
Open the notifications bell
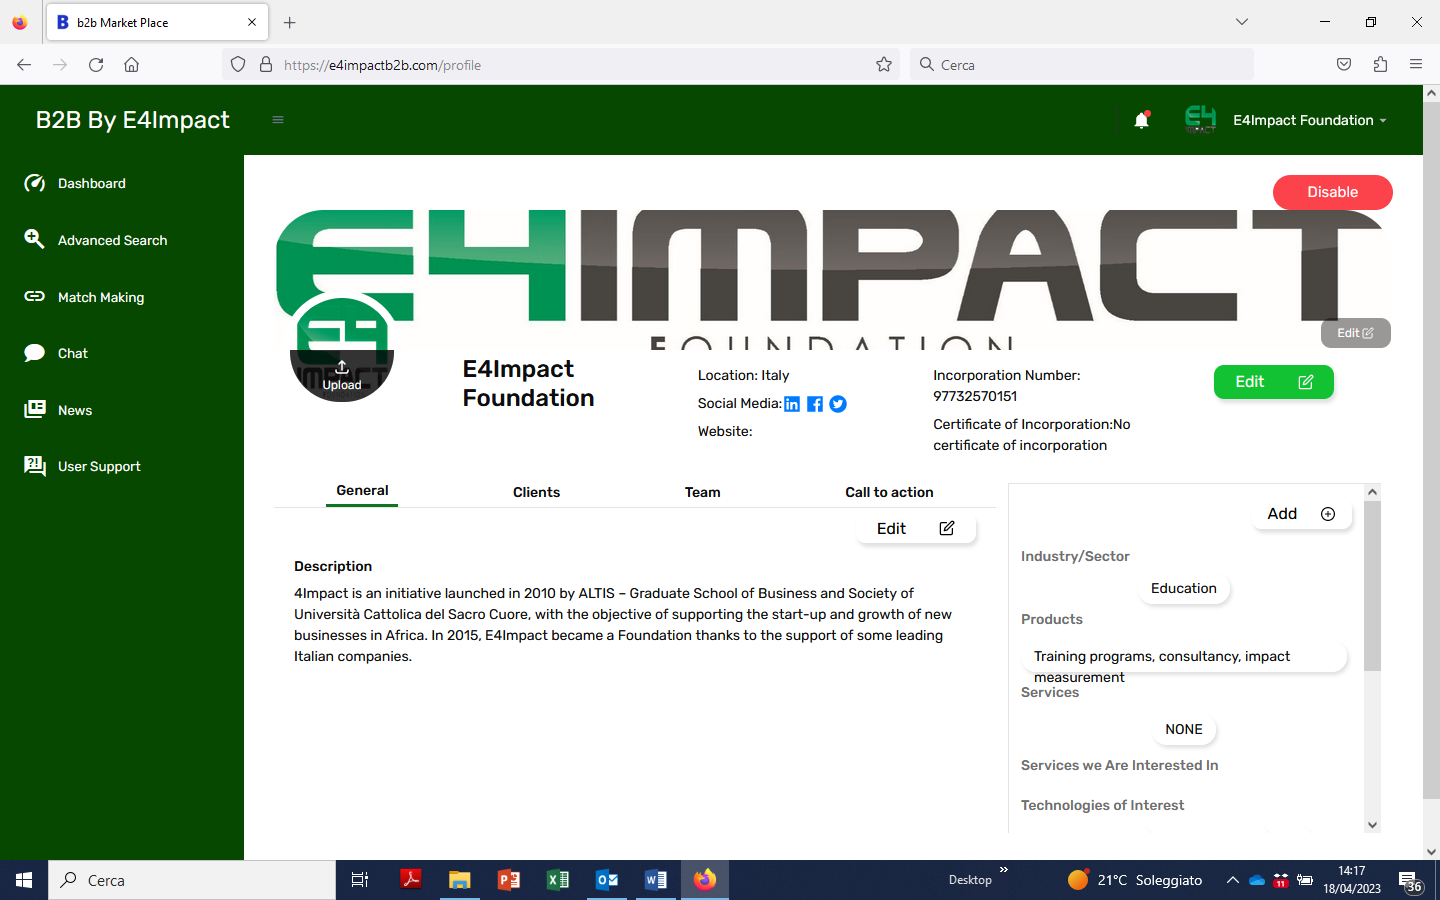point(1141,120)
